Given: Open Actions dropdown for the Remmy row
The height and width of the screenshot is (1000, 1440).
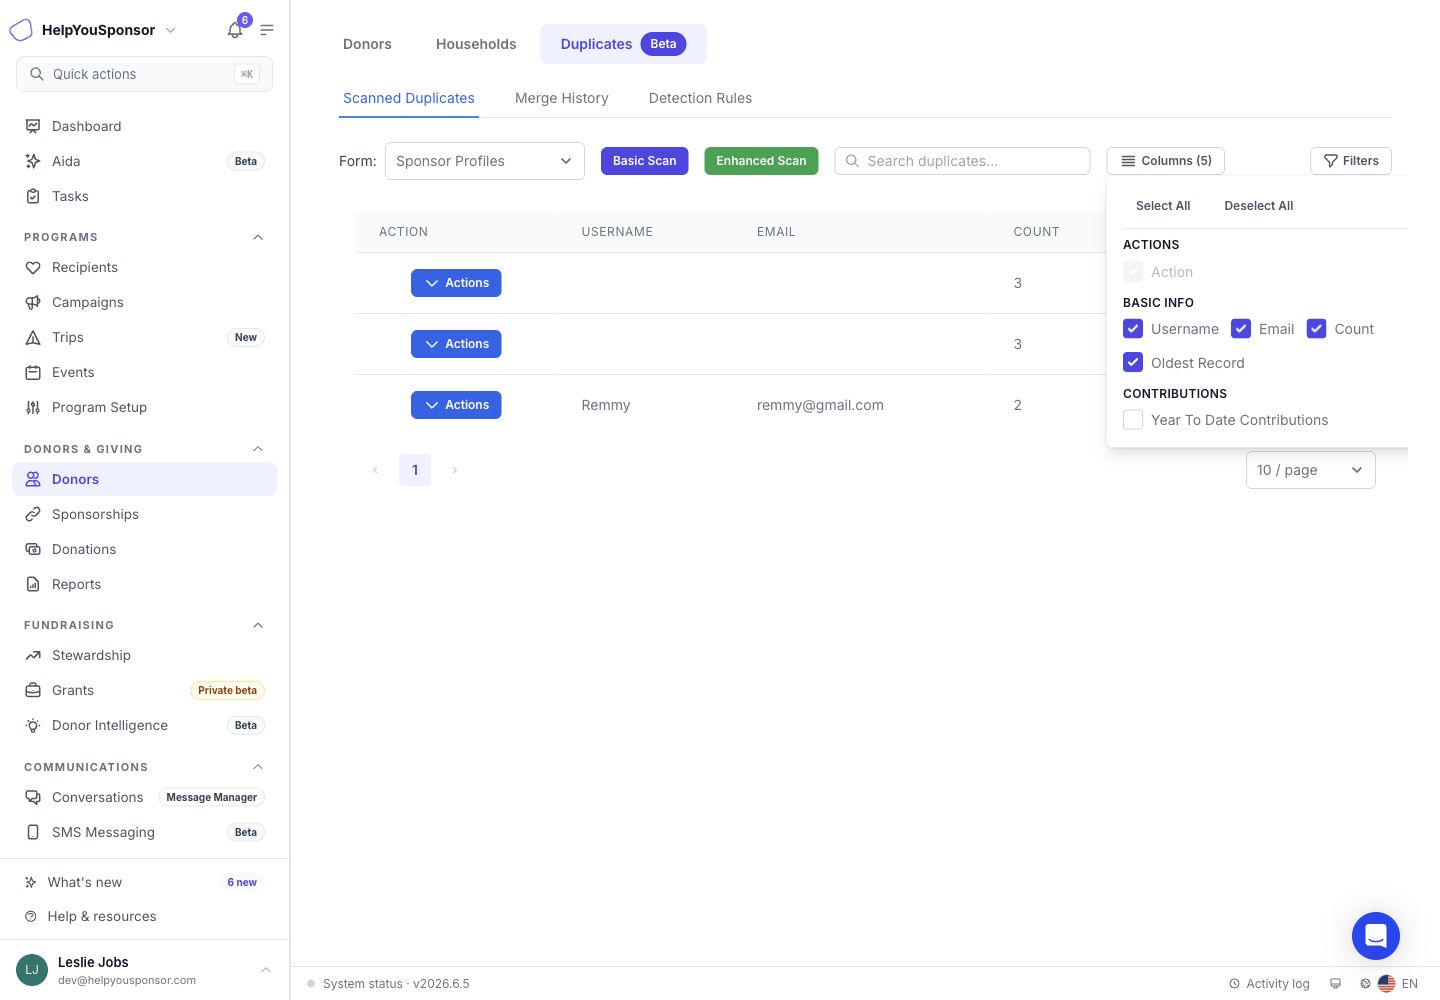Looking at the screenshot, I should (x=456, y=405).
